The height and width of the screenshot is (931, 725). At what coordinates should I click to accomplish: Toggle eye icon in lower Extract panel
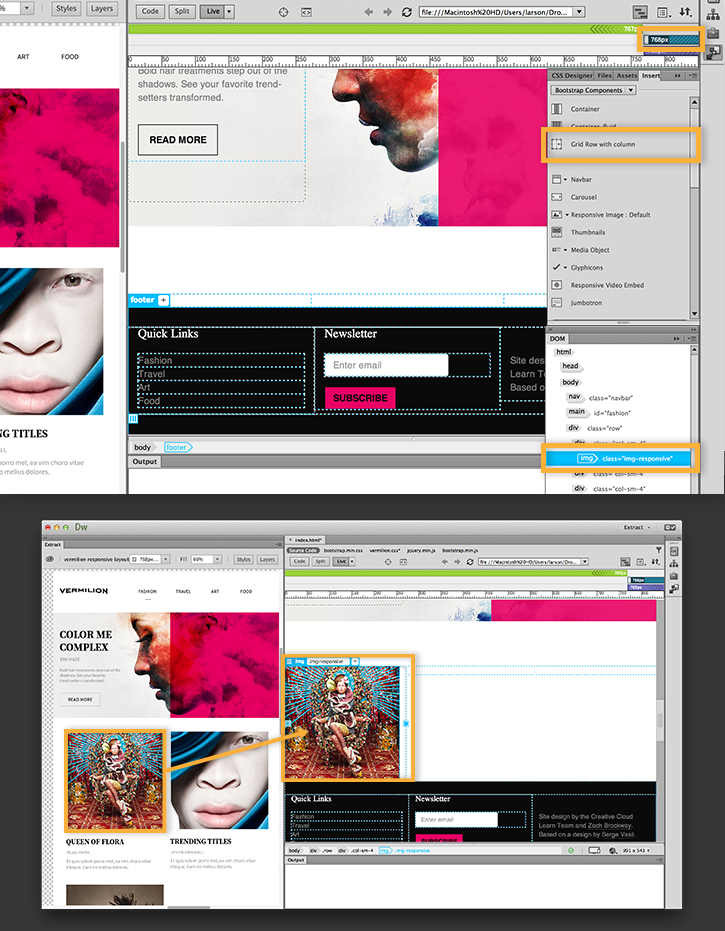coord(50,559)
